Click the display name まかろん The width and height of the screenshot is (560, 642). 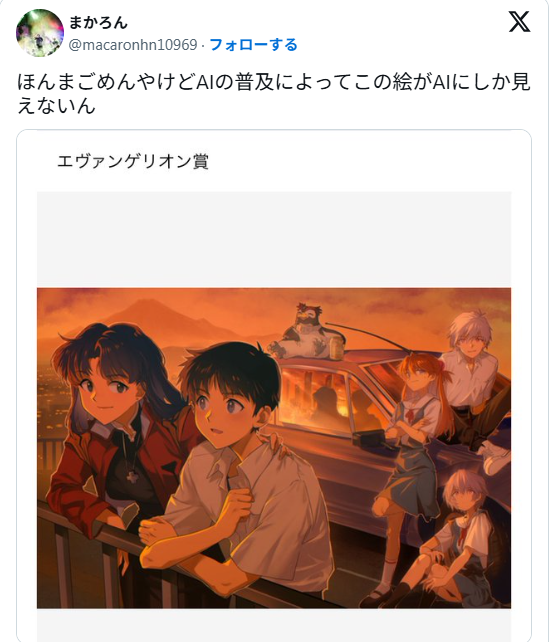[x=98, y=22]
